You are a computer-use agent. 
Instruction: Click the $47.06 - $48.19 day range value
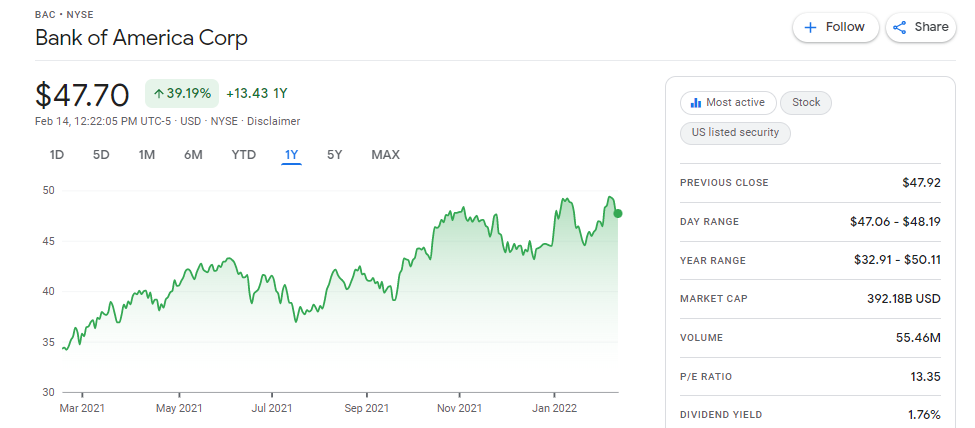pos(895,221)
